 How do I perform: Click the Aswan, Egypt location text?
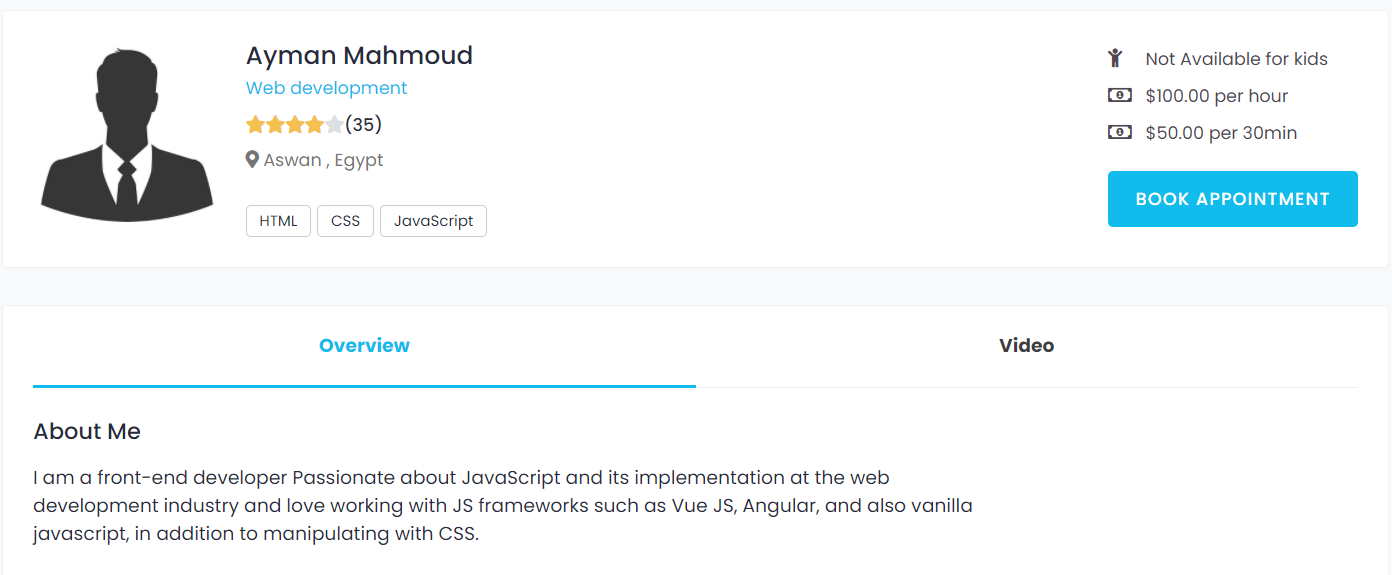pyautogui.click(x=323, y=160)
